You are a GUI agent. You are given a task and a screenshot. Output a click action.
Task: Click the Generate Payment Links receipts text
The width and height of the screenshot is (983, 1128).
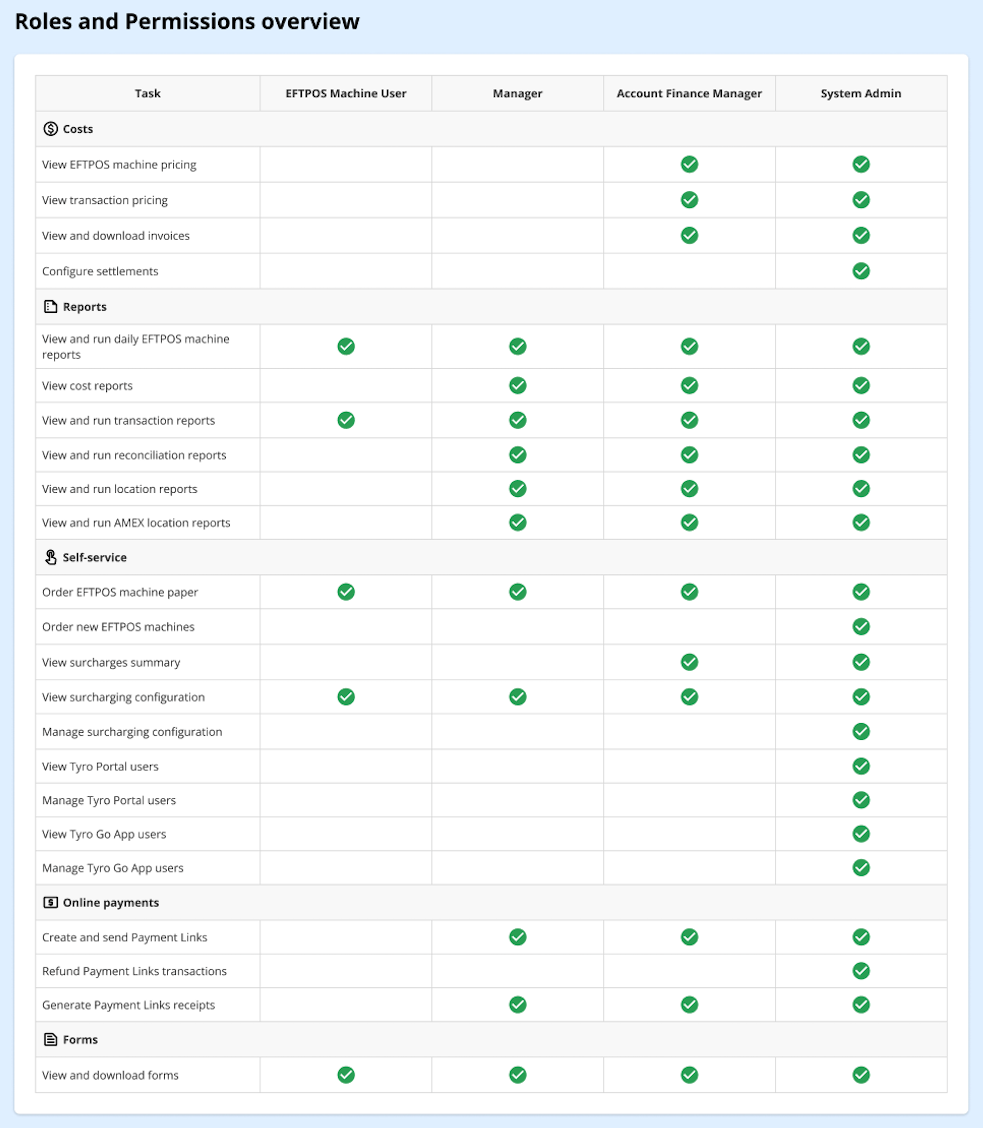click(128, 1005)
